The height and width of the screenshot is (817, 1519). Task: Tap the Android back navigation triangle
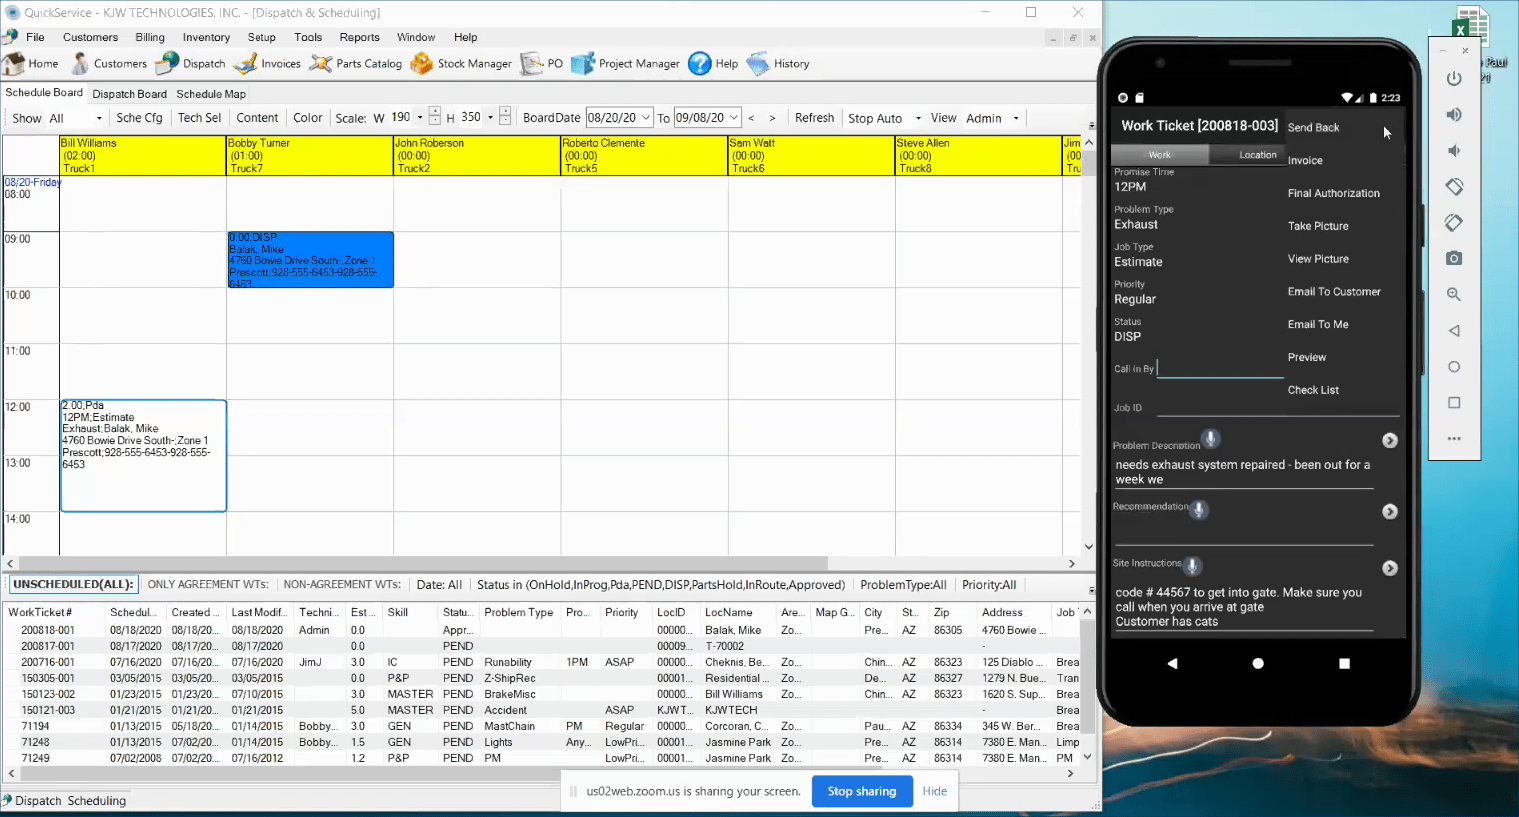(1172, 663)
